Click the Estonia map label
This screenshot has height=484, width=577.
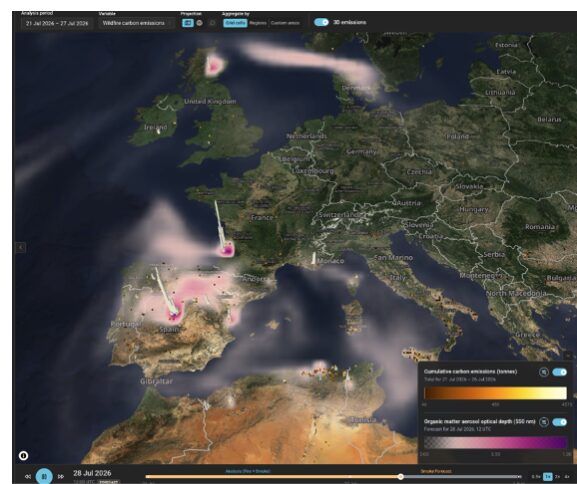click(x=506, y=45)
